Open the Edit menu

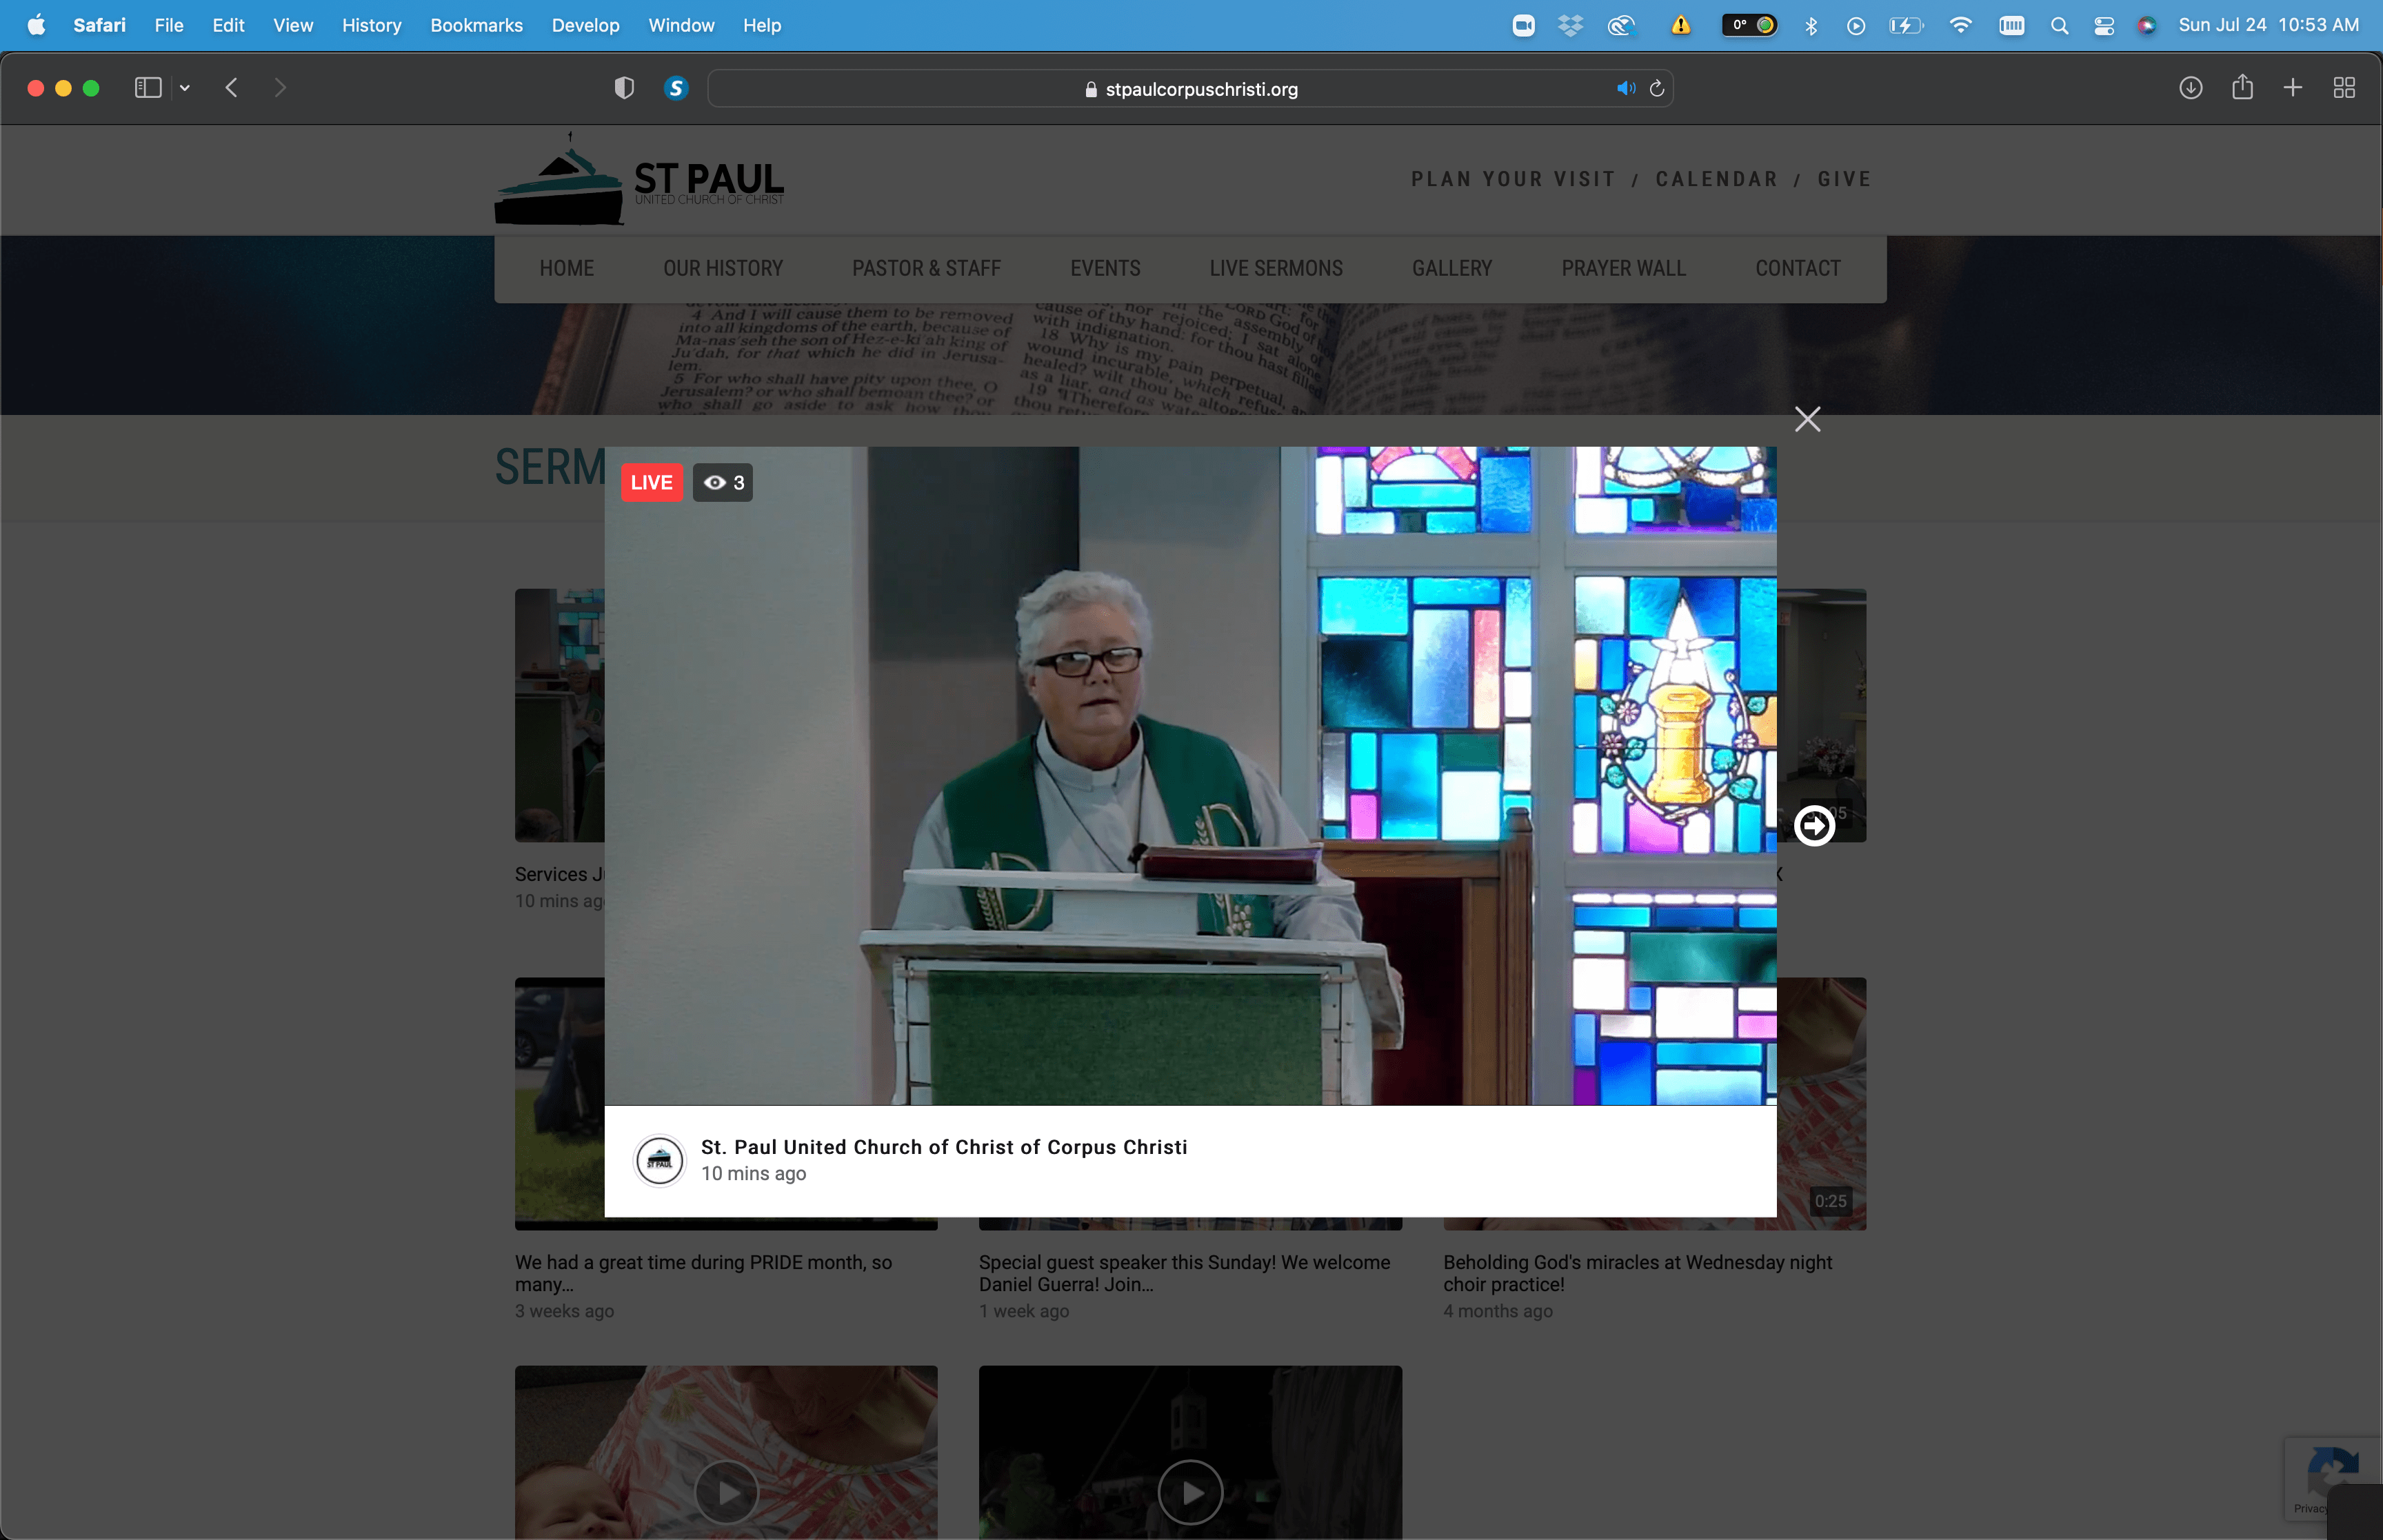click(228, 25)
